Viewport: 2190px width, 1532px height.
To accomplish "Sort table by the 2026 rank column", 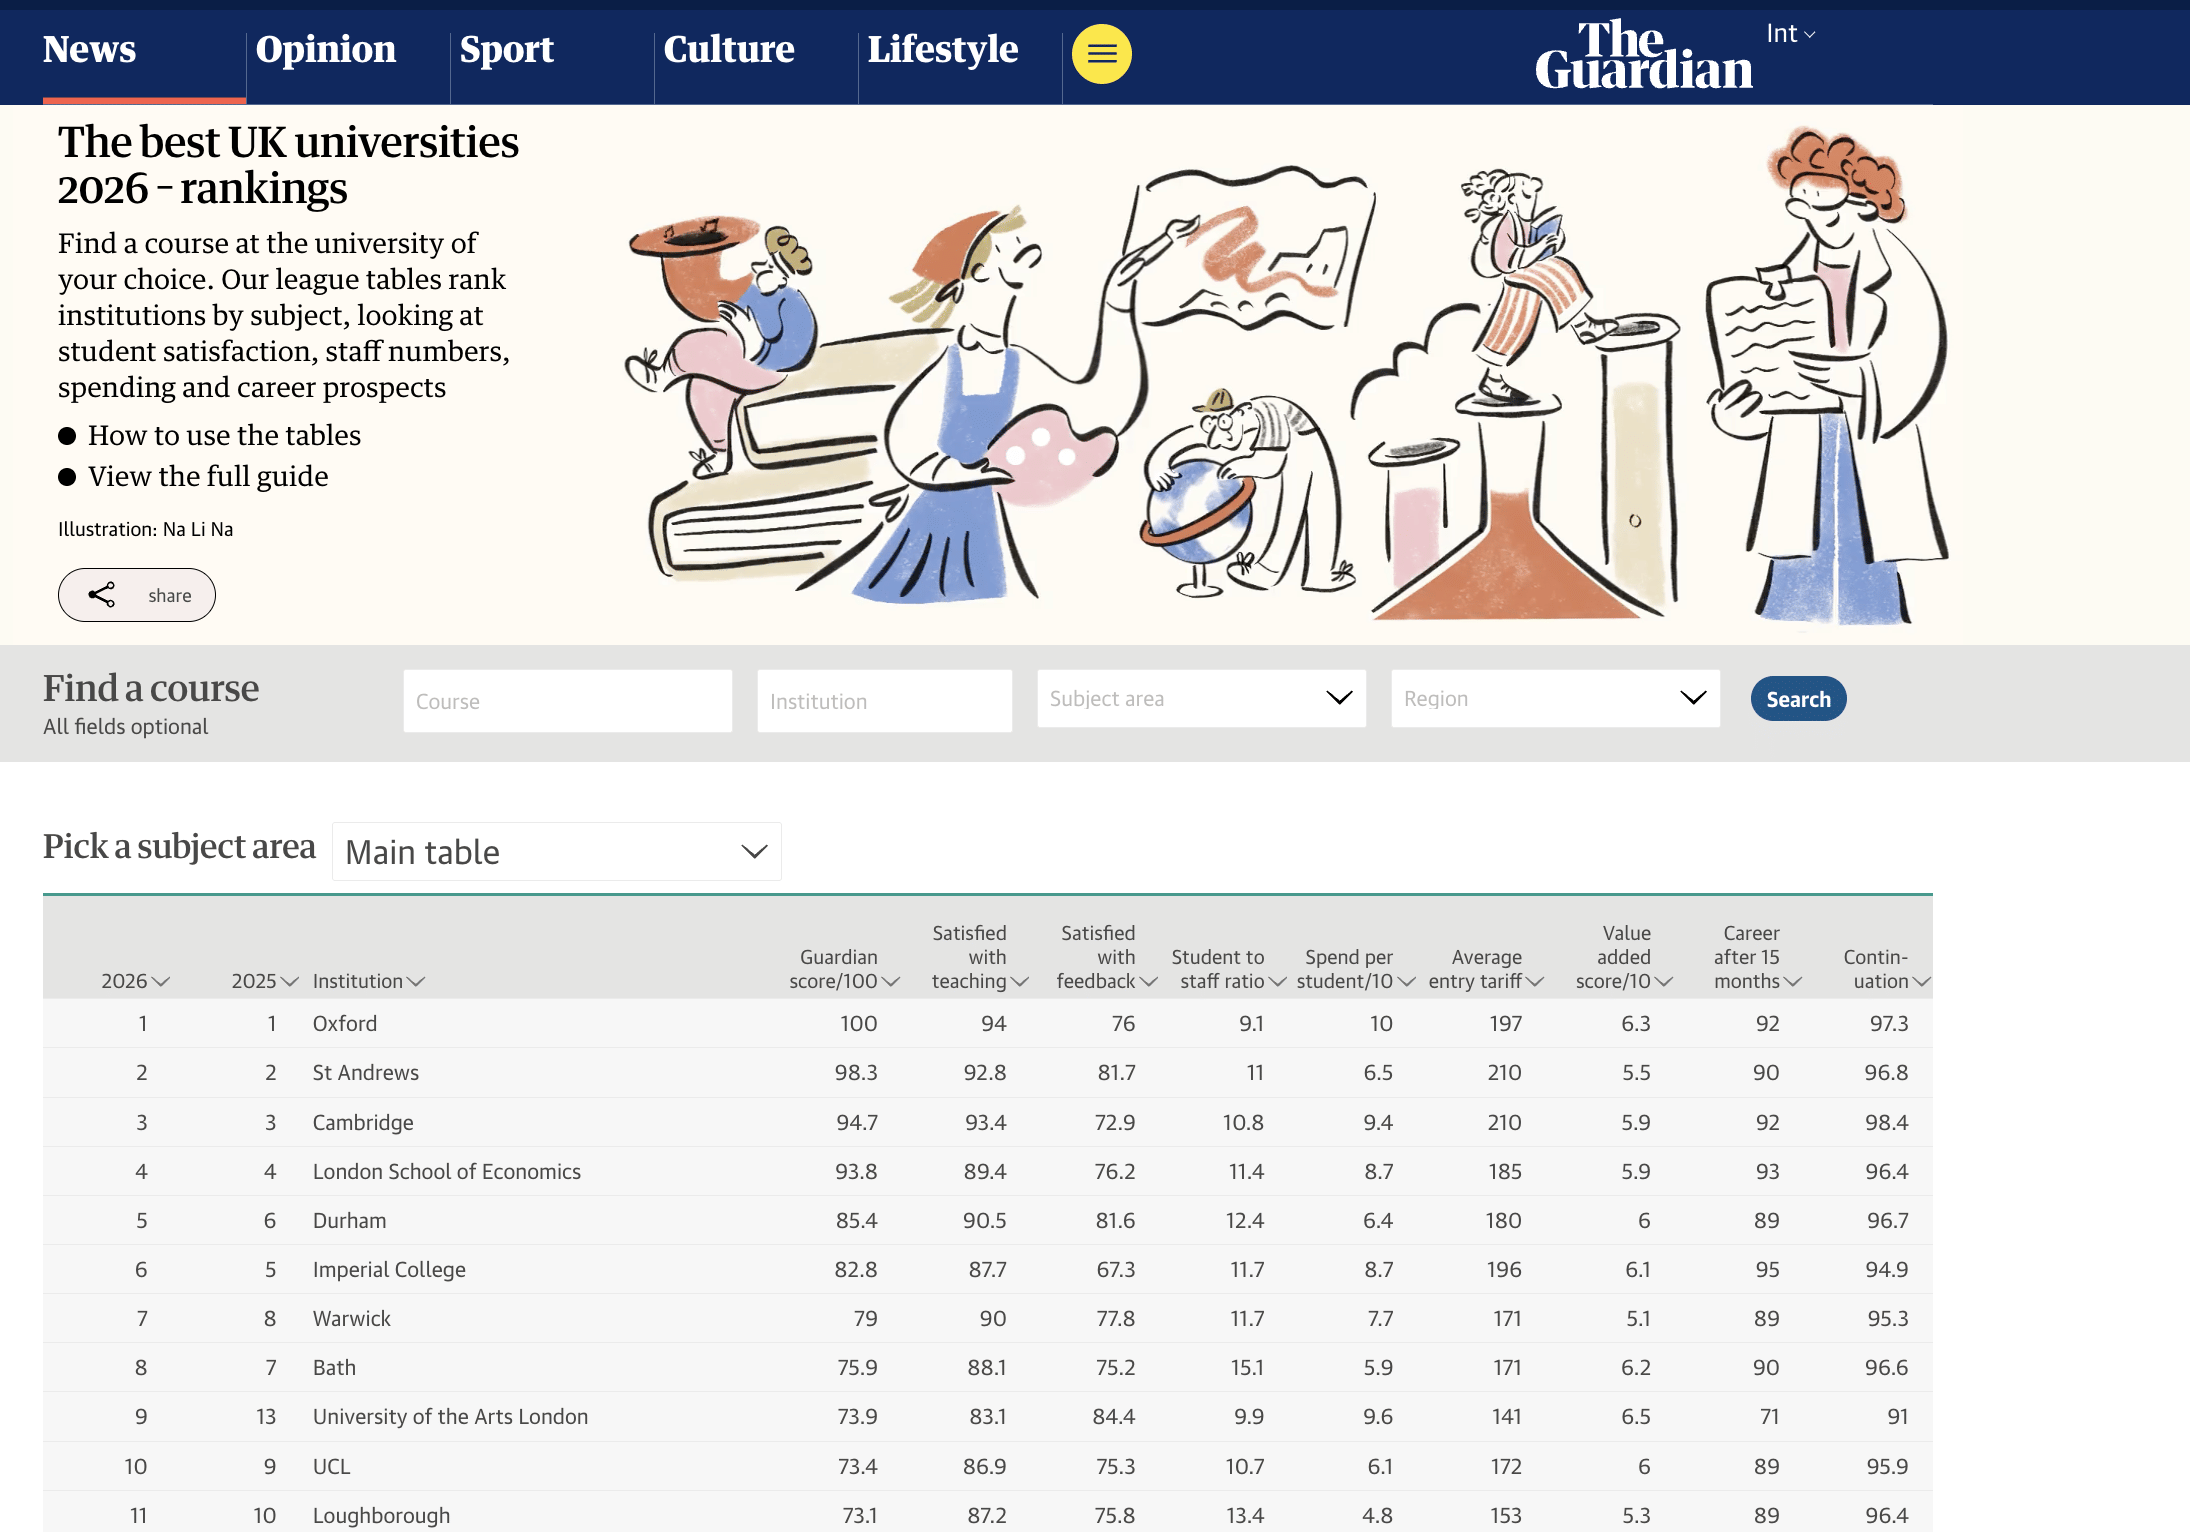I will coord(135,981).
